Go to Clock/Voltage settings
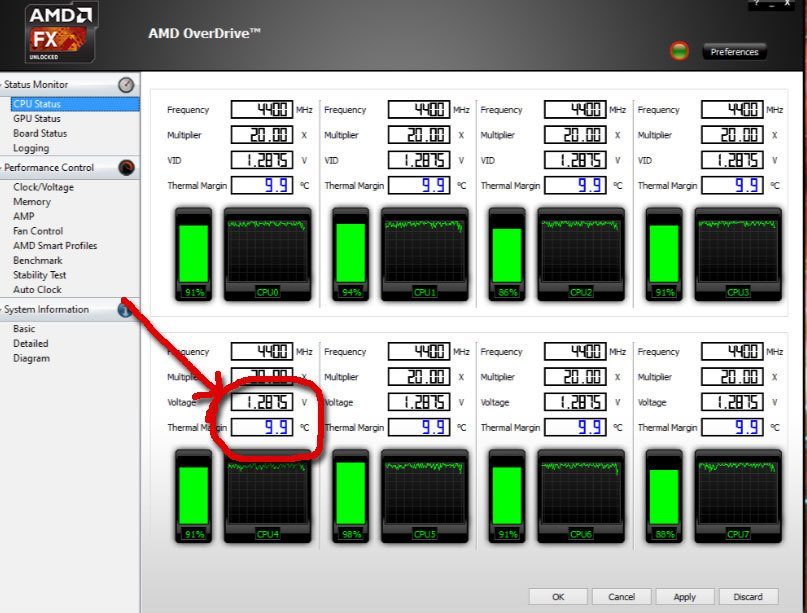The height and width of the screenshot is (613, 807). (43, 187)
